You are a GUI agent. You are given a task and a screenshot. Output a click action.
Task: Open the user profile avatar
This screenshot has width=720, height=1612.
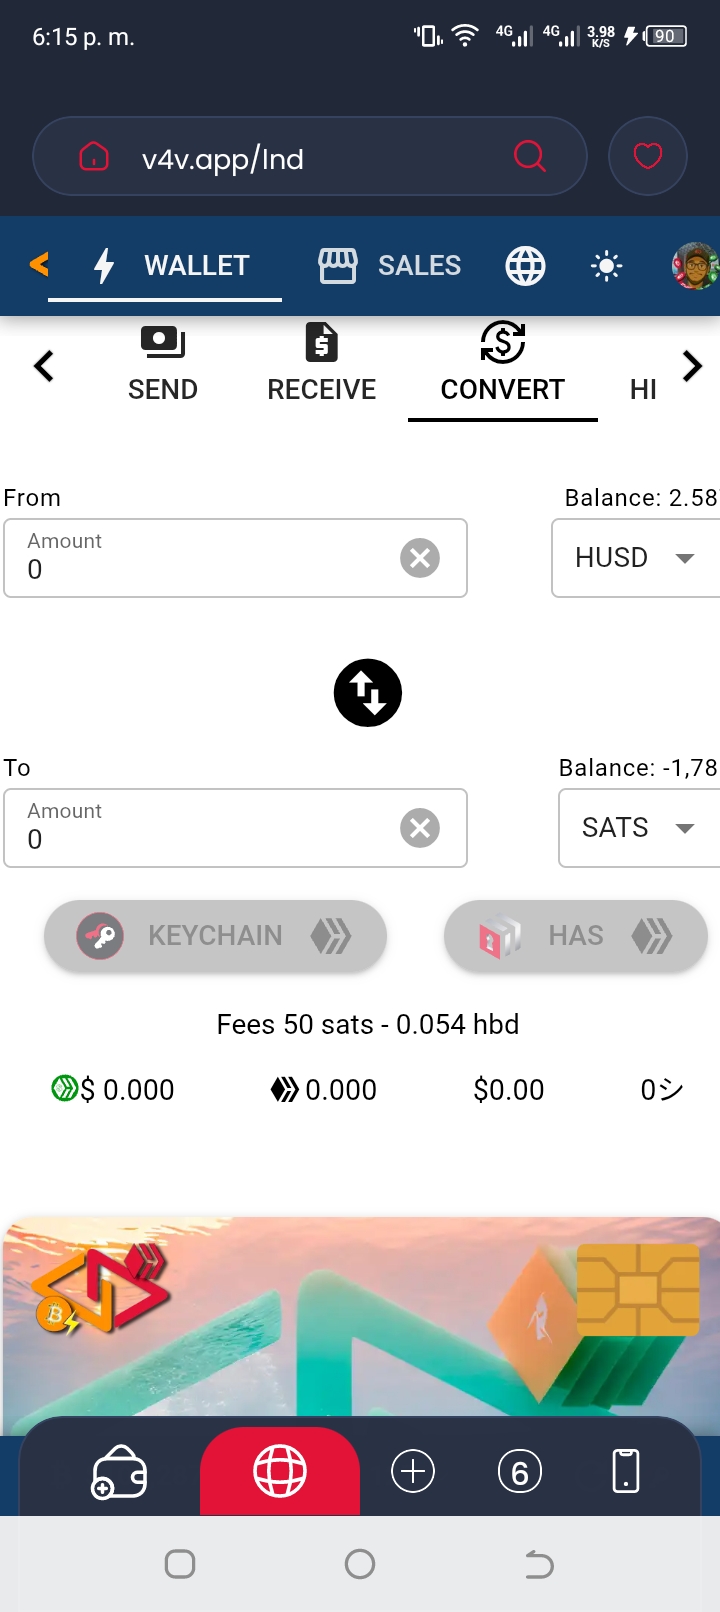695,266
